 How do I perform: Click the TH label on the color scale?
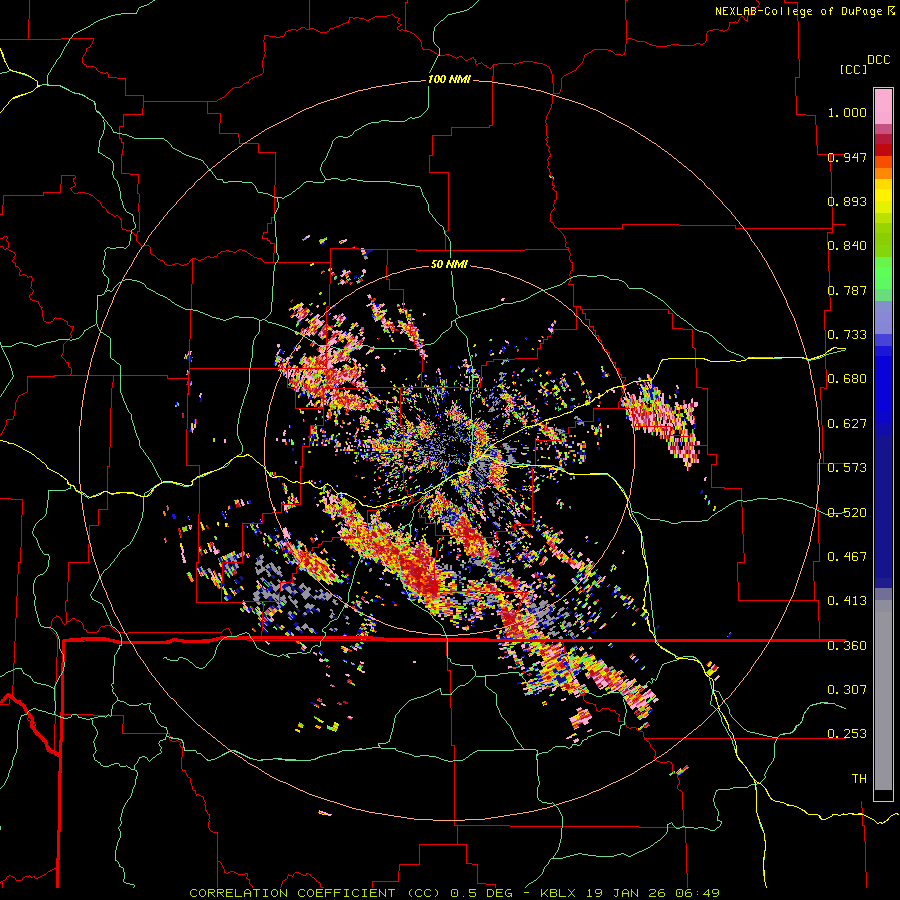pyautogui.click(x=859, y=779)
